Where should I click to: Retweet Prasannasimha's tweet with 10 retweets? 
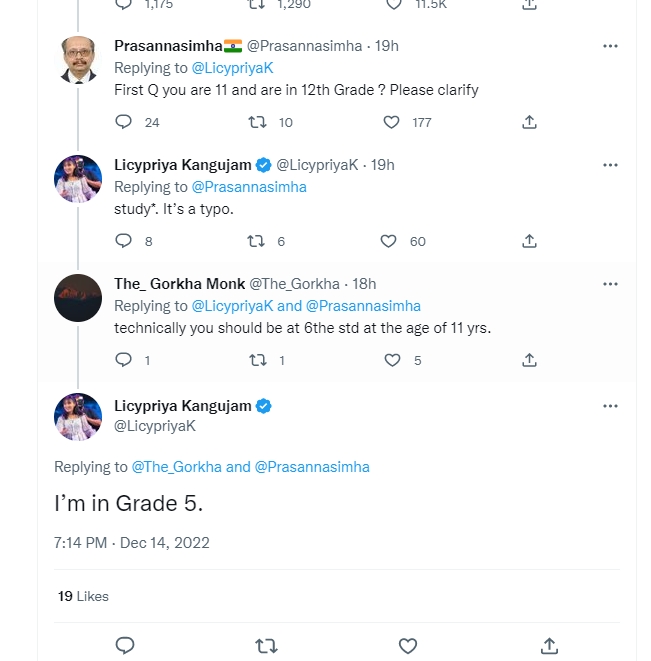click(257, 122)
